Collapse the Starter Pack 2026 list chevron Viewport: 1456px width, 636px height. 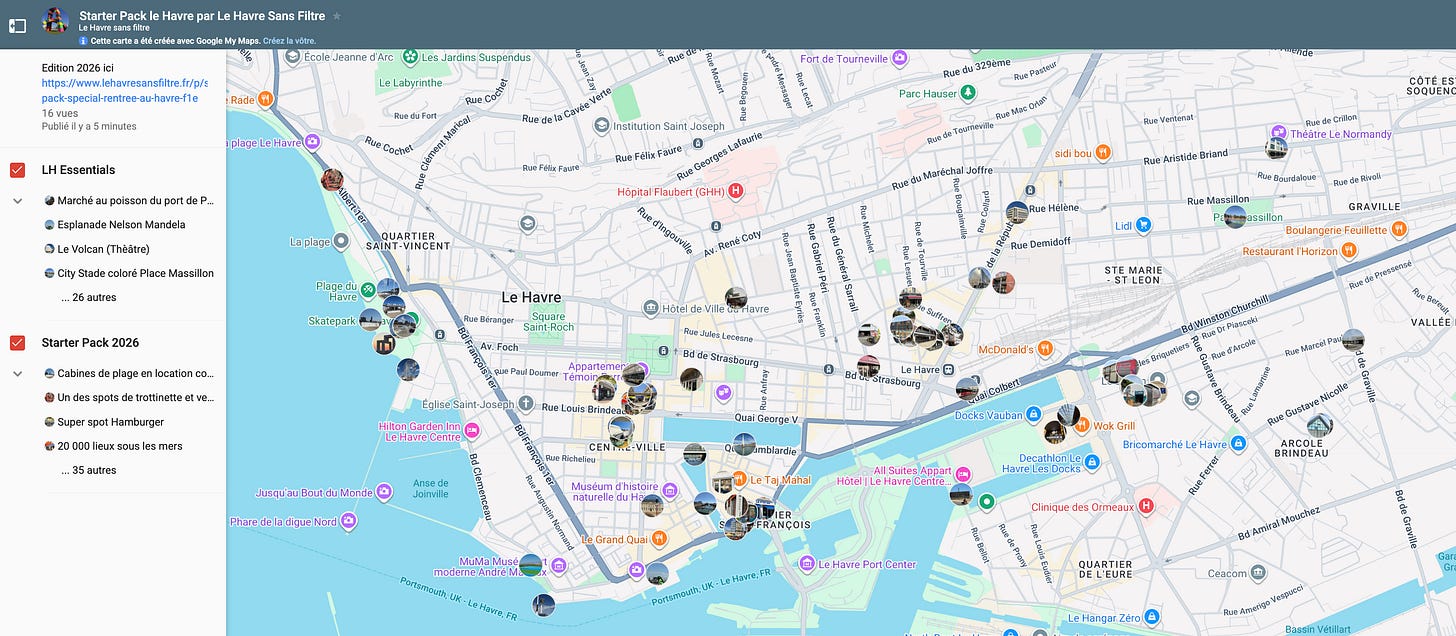click(x=17, y=374)
